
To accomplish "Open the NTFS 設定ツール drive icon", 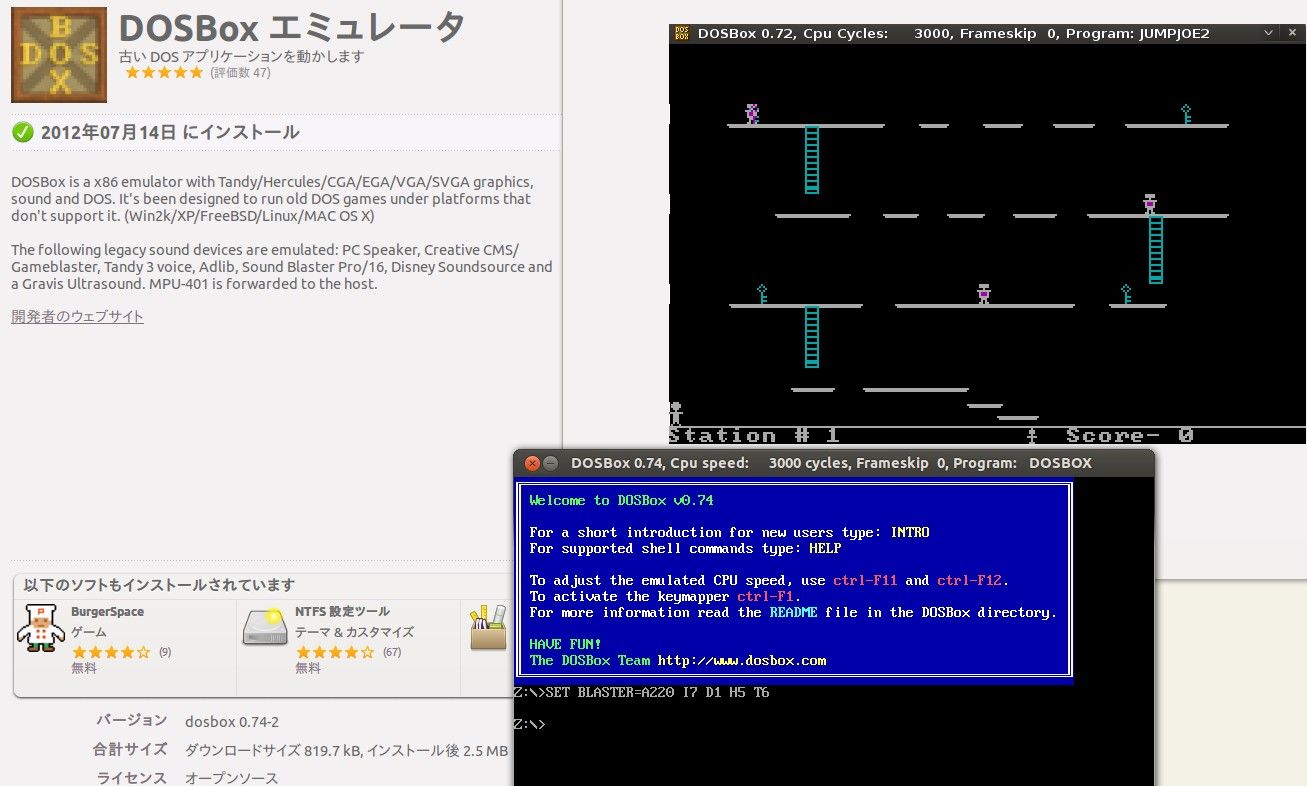I will pyautogui.click(x=265, y=628).
